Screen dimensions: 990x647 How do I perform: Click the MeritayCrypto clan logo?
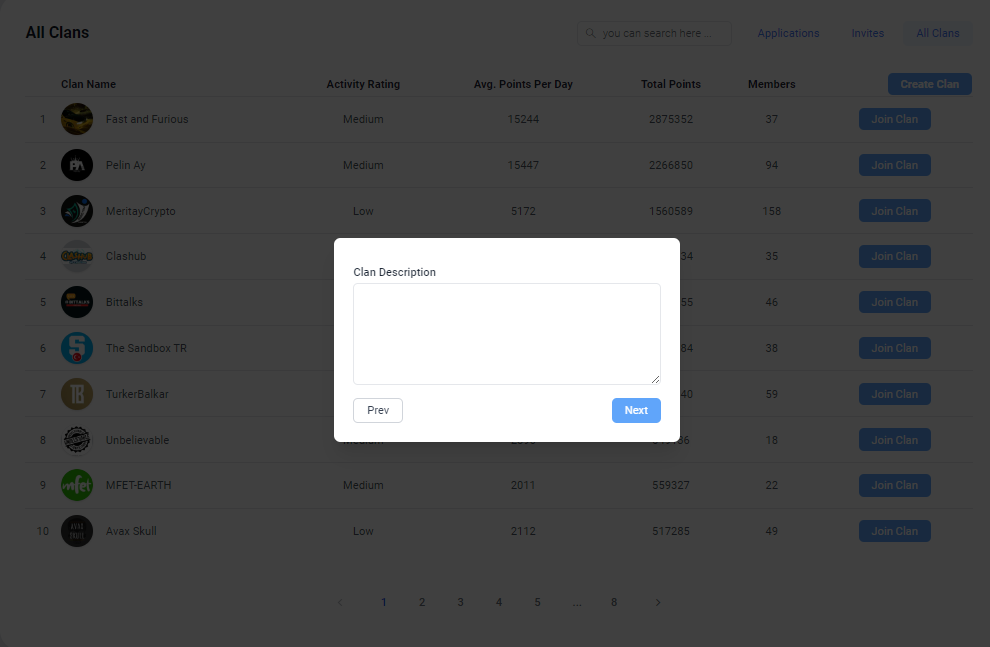[77, 211]
